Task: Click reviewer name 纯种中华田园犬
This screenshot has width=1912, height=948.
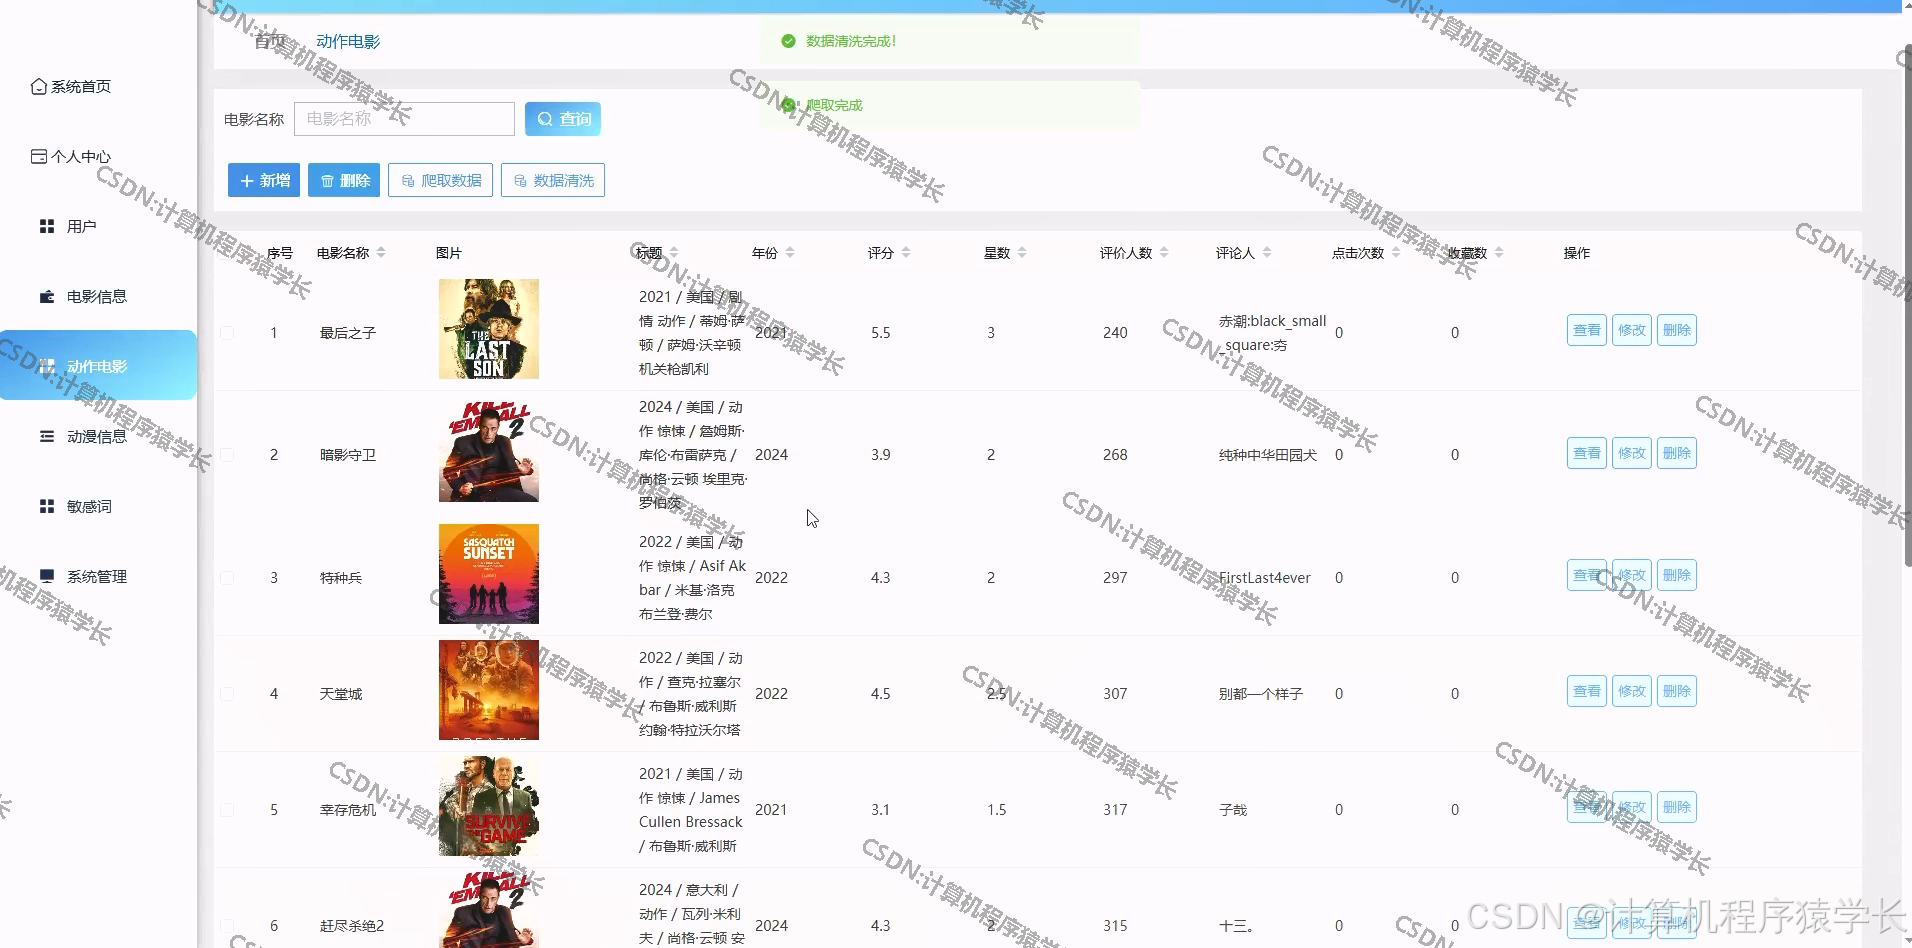Action: point(1268,455)
